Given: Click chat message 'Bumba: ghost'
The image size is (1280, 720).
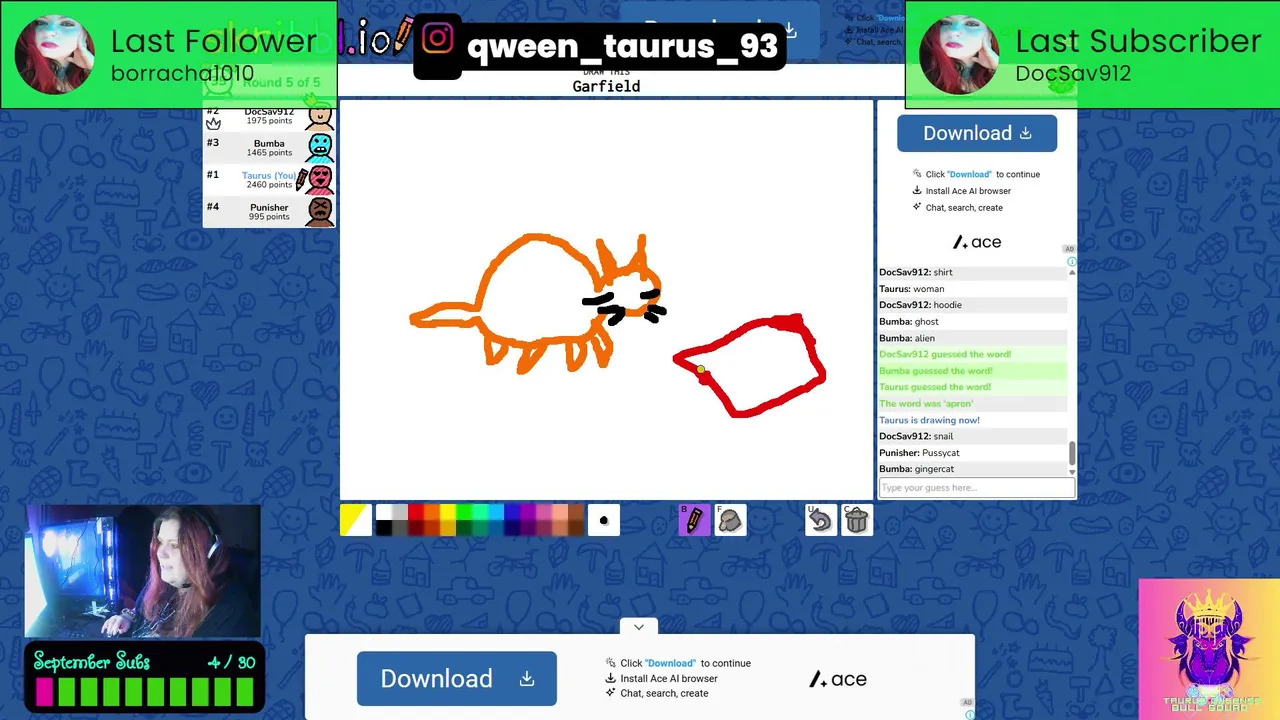Looking at the screenshot, I should (909, 322).
